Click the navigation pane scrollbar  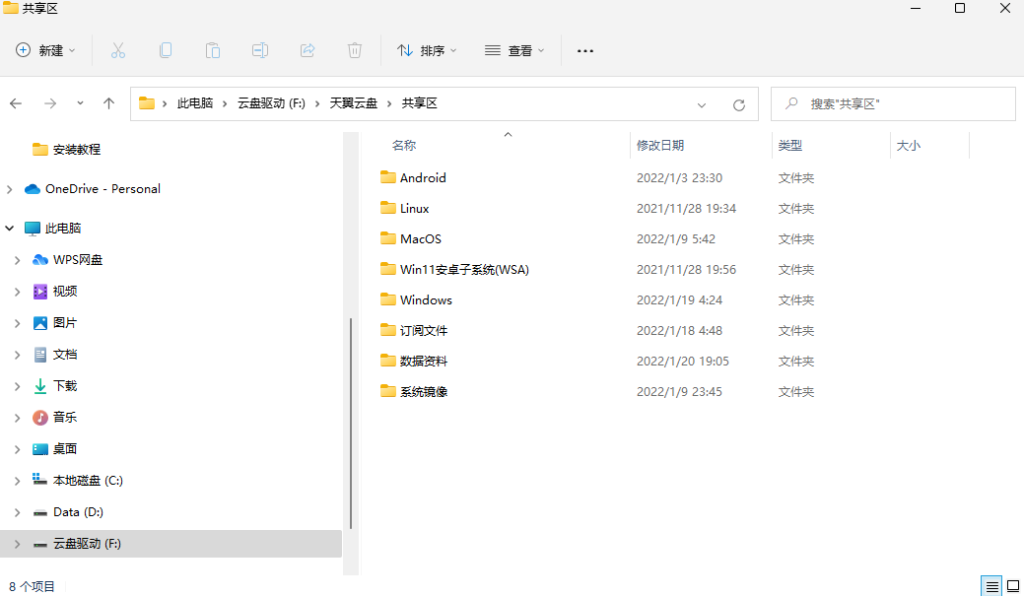point(351,423)
